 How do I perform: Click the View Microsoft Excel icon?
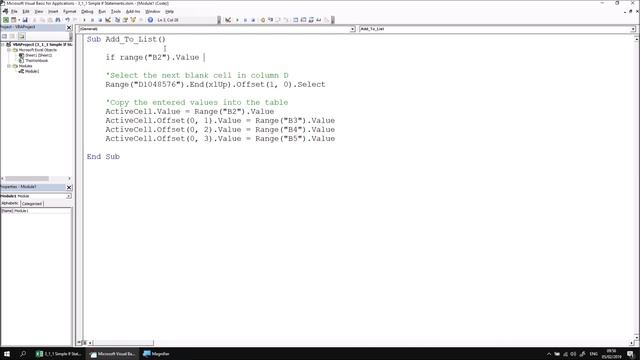(6, 20)
